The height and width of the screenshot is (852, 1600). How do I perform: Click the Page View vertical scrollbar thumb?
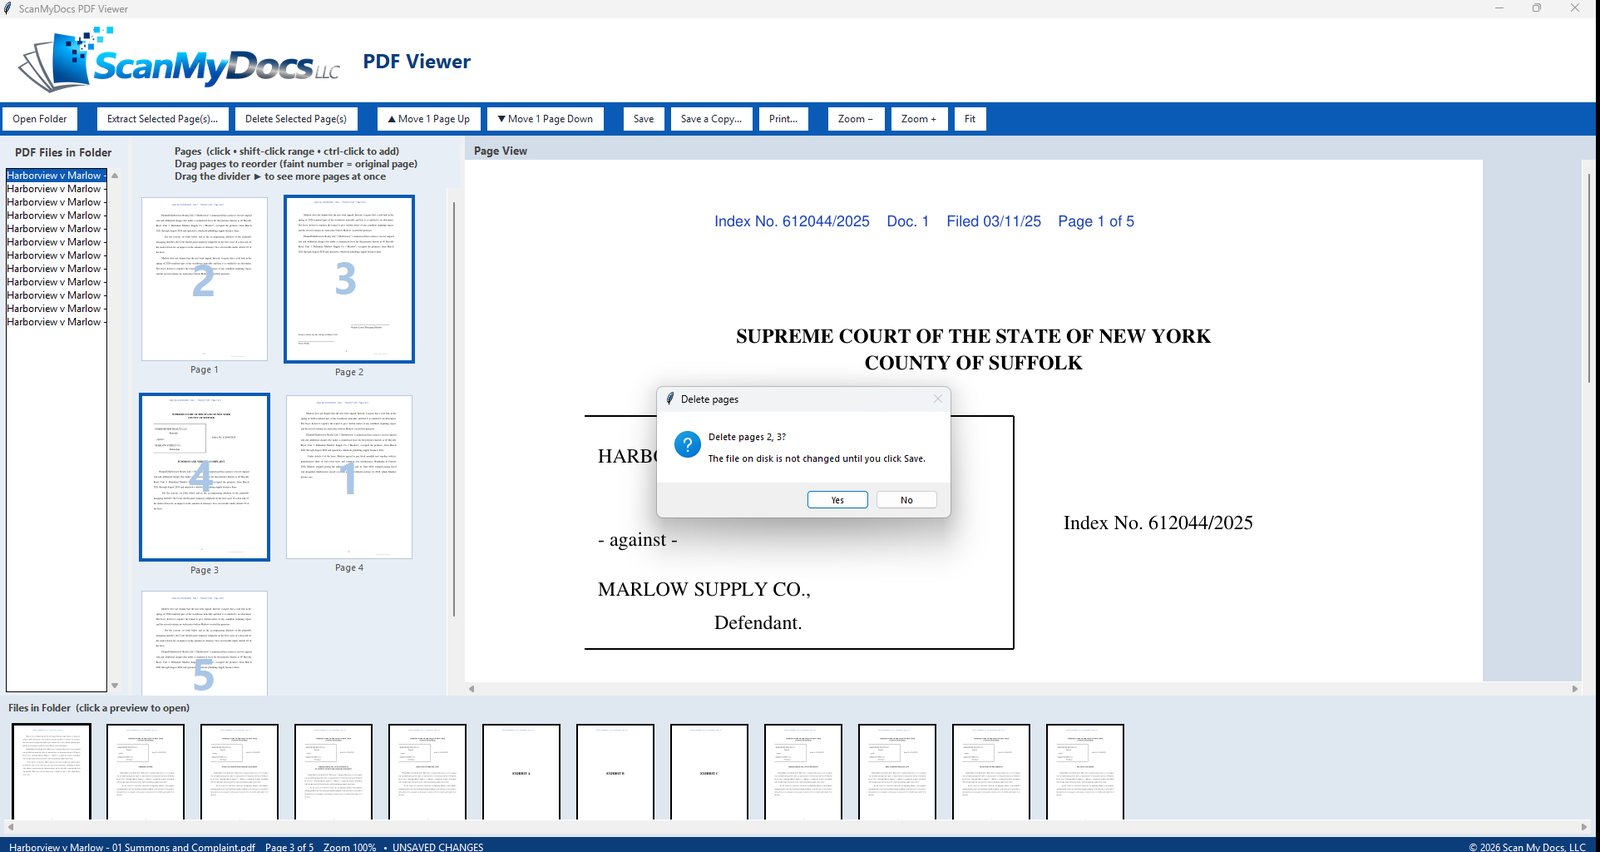1589,277
